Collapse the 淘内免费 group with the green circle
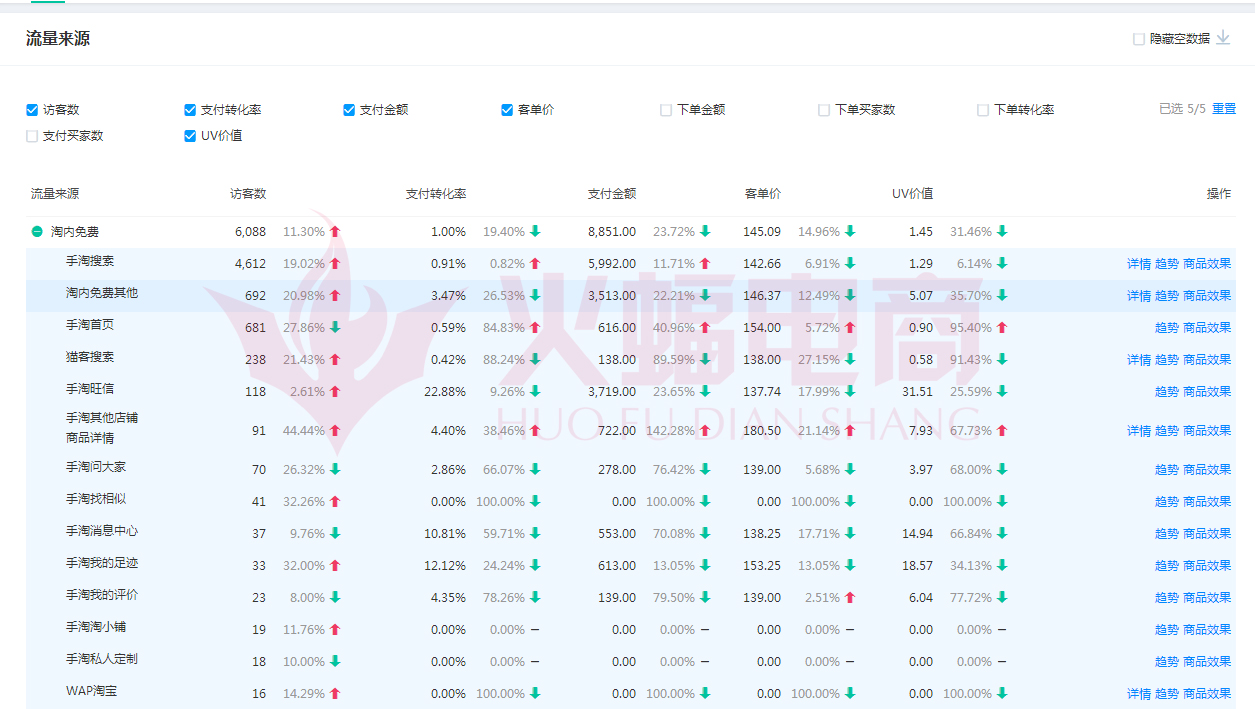The height and width of the screenshot is (709, 1255). point(37,232)
